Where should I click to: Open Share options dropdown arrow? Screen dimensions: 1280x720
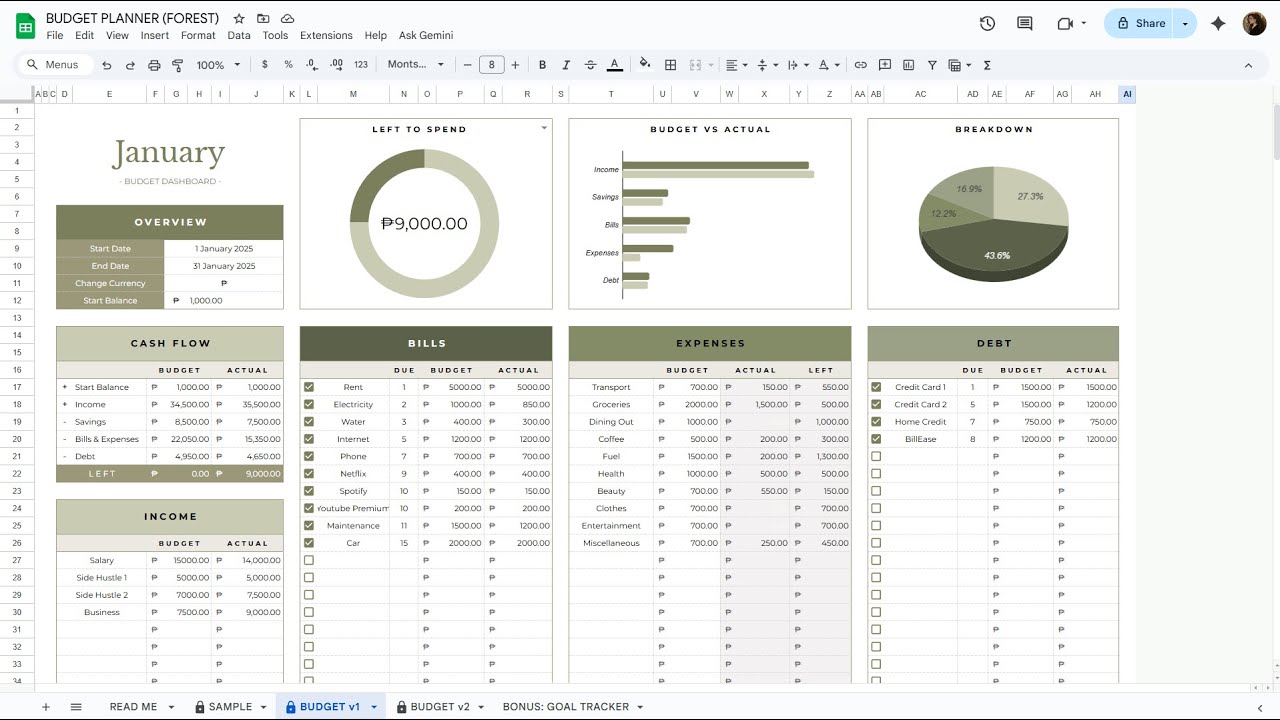(x=1185, y=23)
